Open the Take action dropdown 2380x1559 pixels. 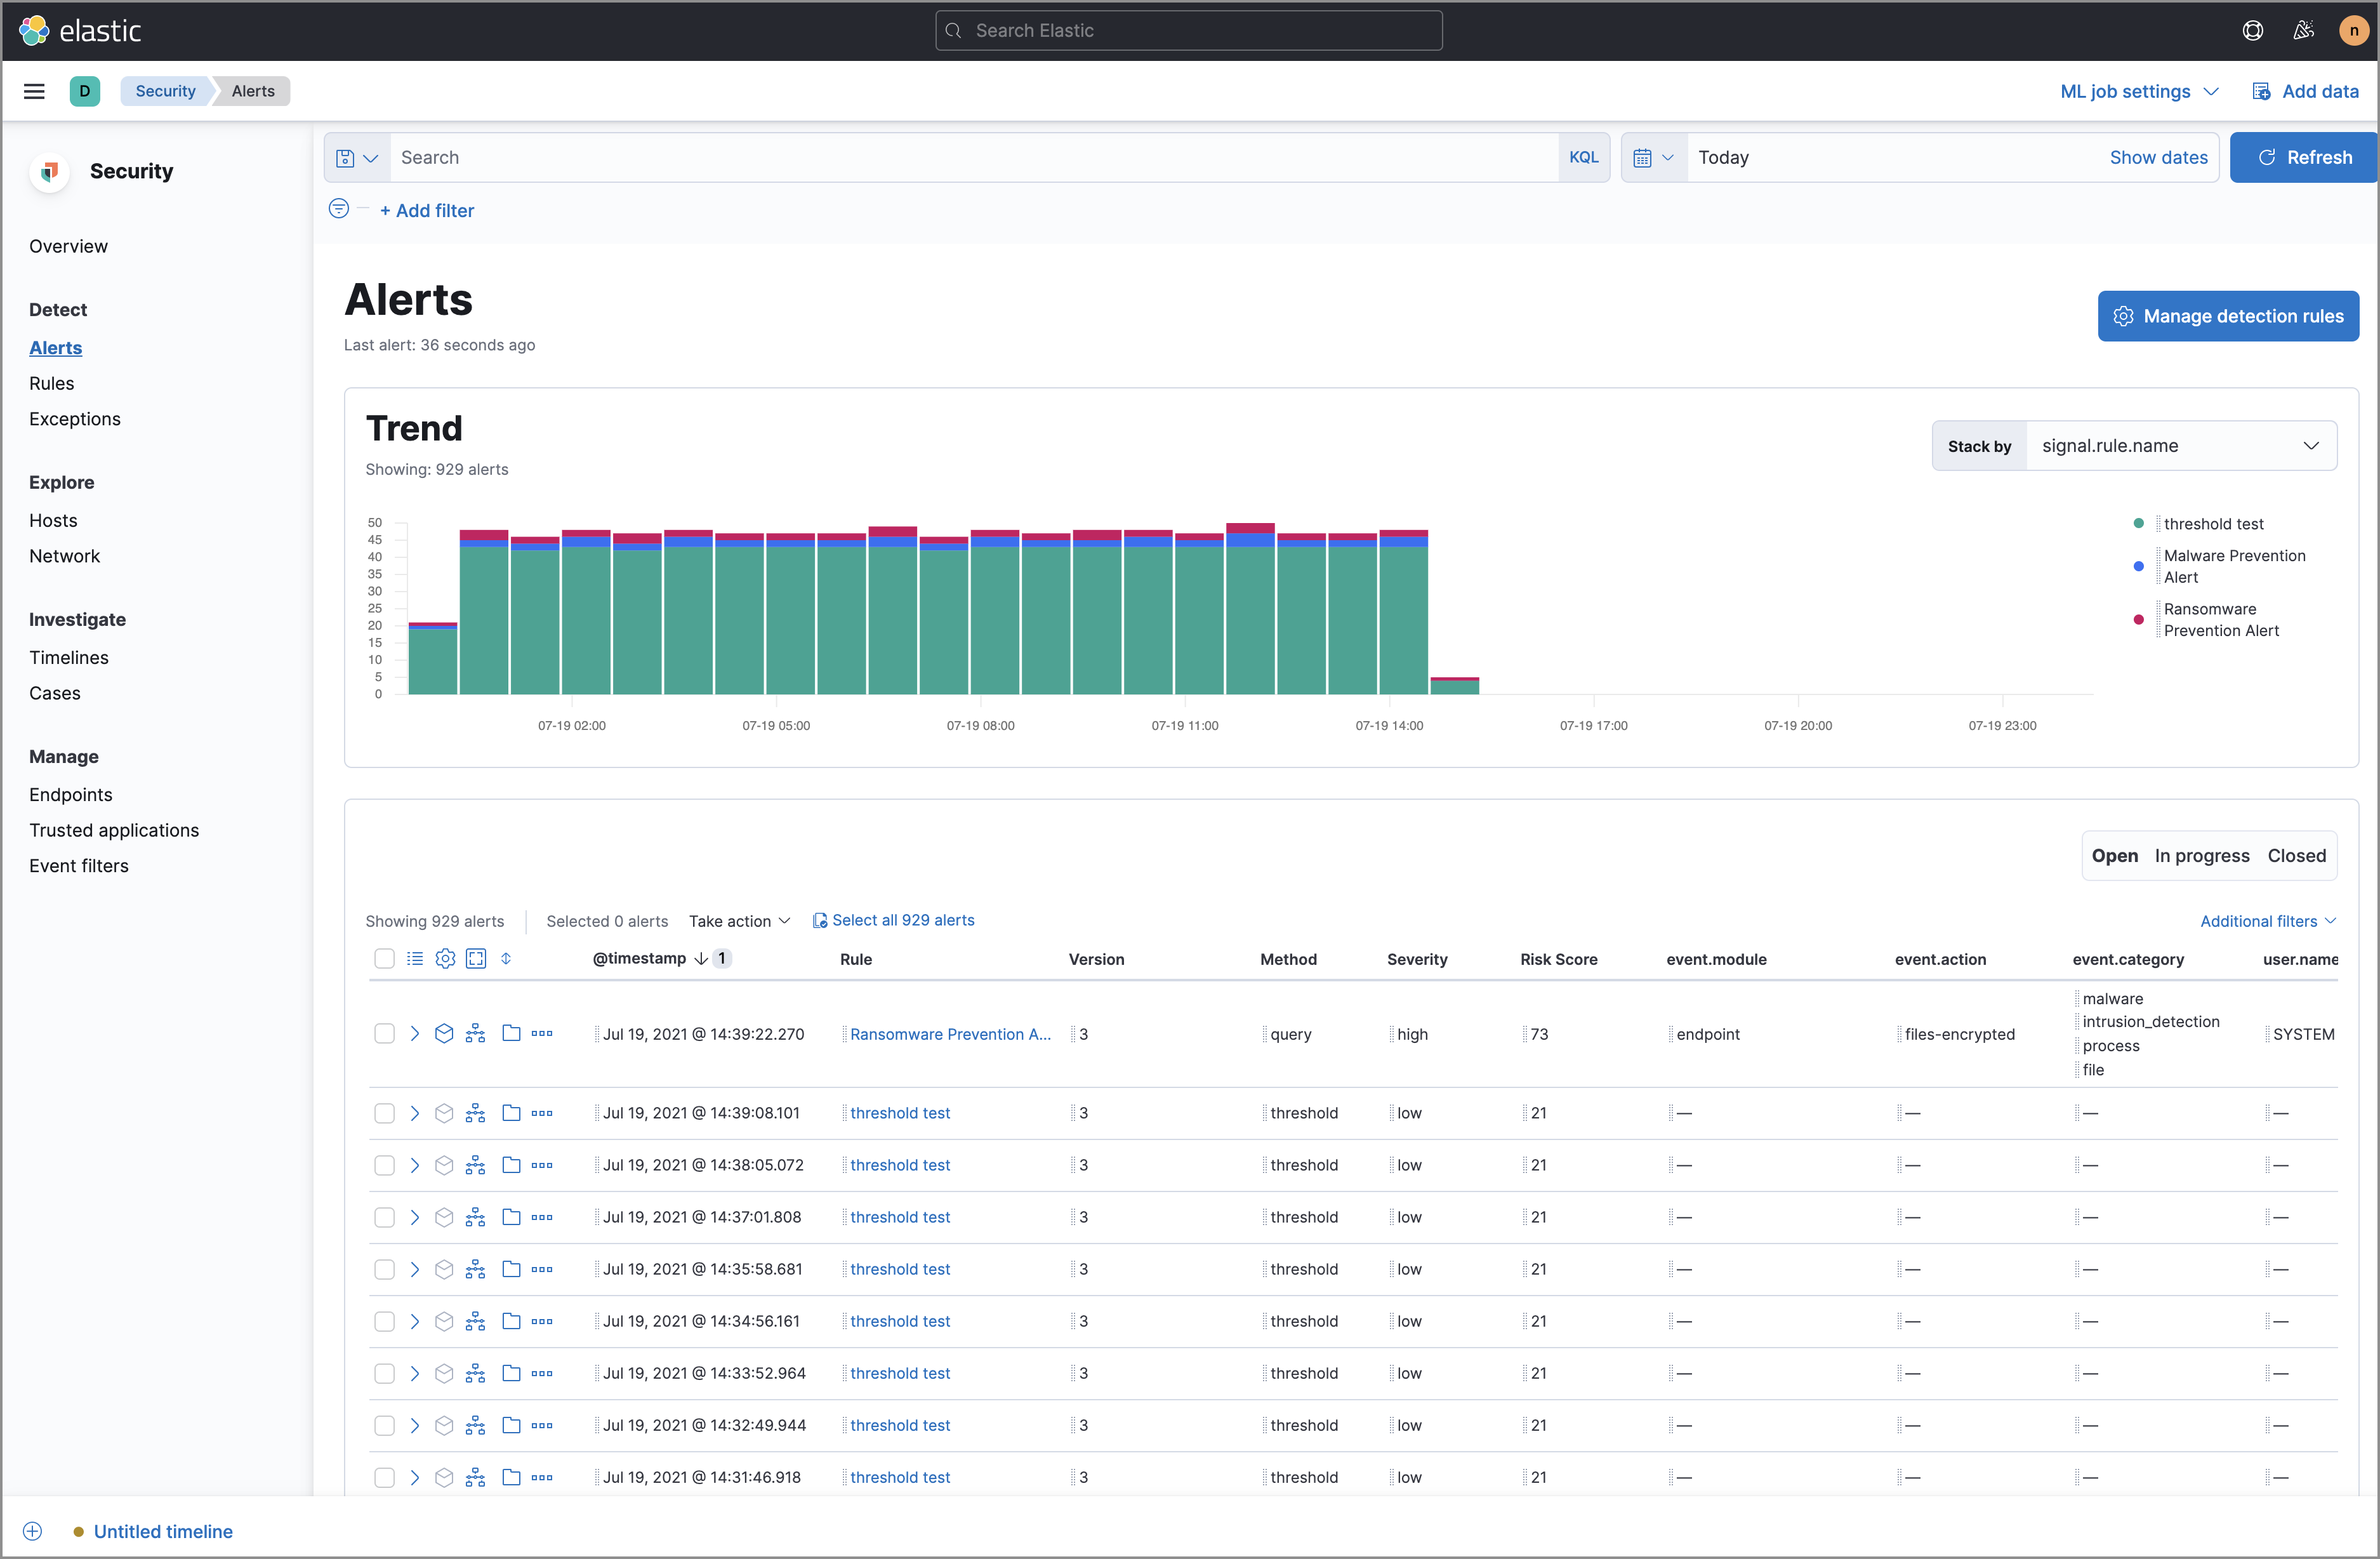point(739,920)
